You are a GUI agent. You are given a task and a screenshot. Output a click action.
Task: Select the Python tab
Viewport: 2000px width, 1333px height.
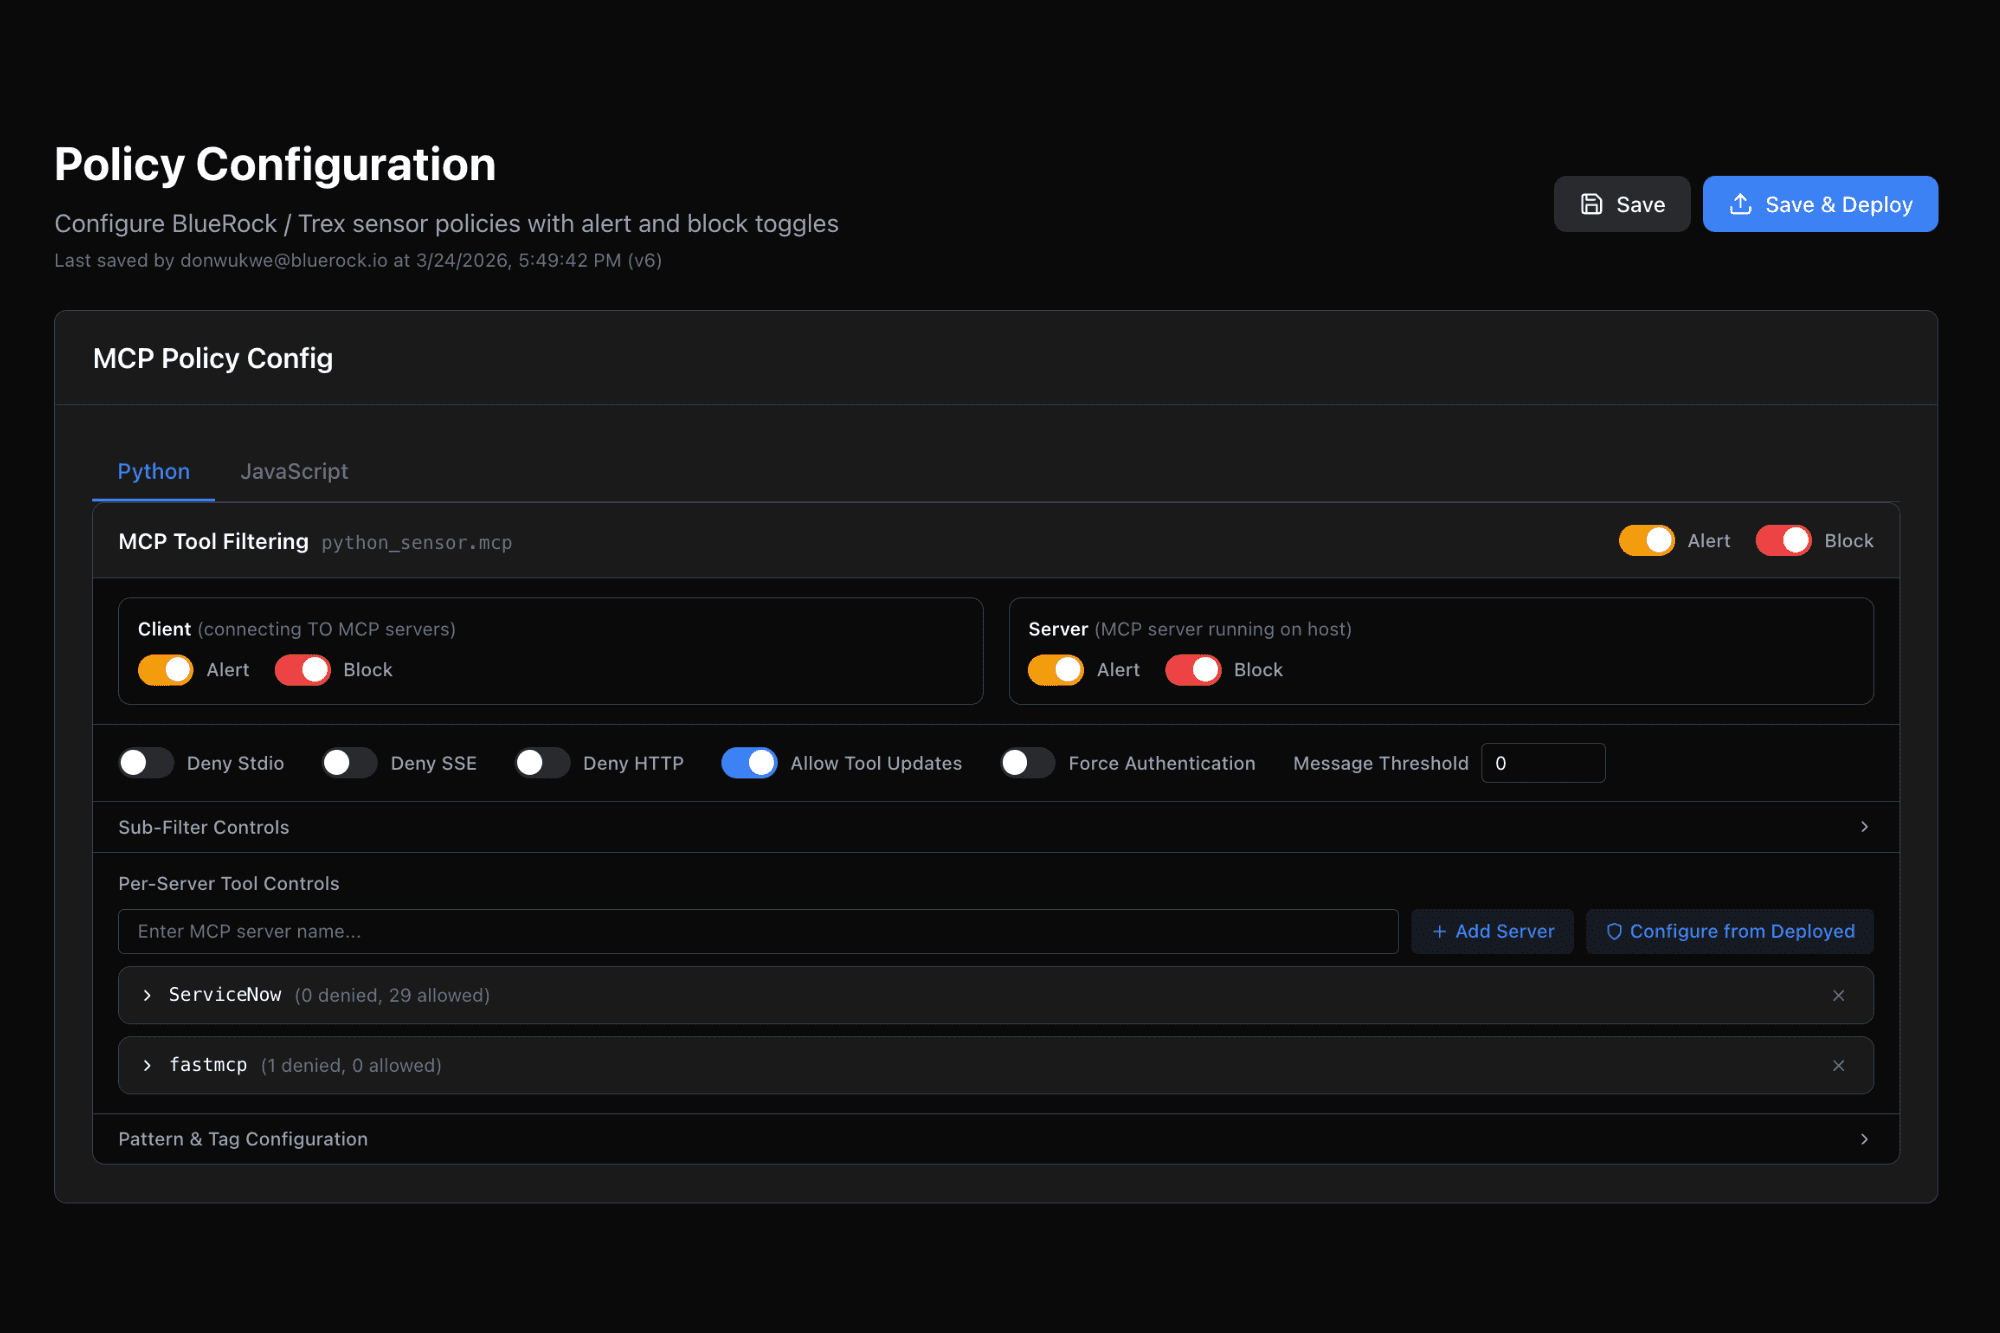pos(153,471)
